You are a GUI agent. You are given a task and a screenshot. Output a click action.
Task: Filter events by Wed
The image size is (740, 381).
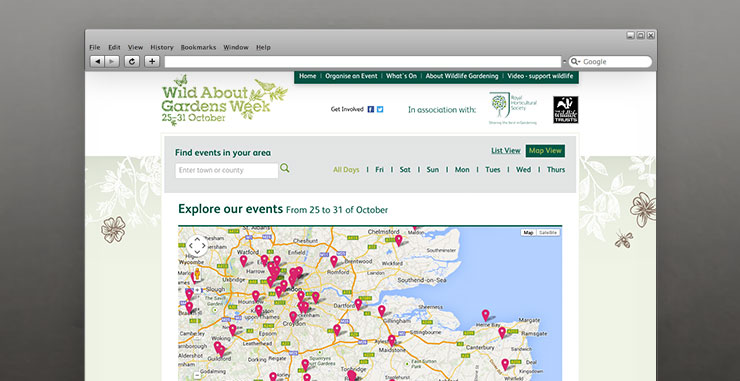coord(523,169)
